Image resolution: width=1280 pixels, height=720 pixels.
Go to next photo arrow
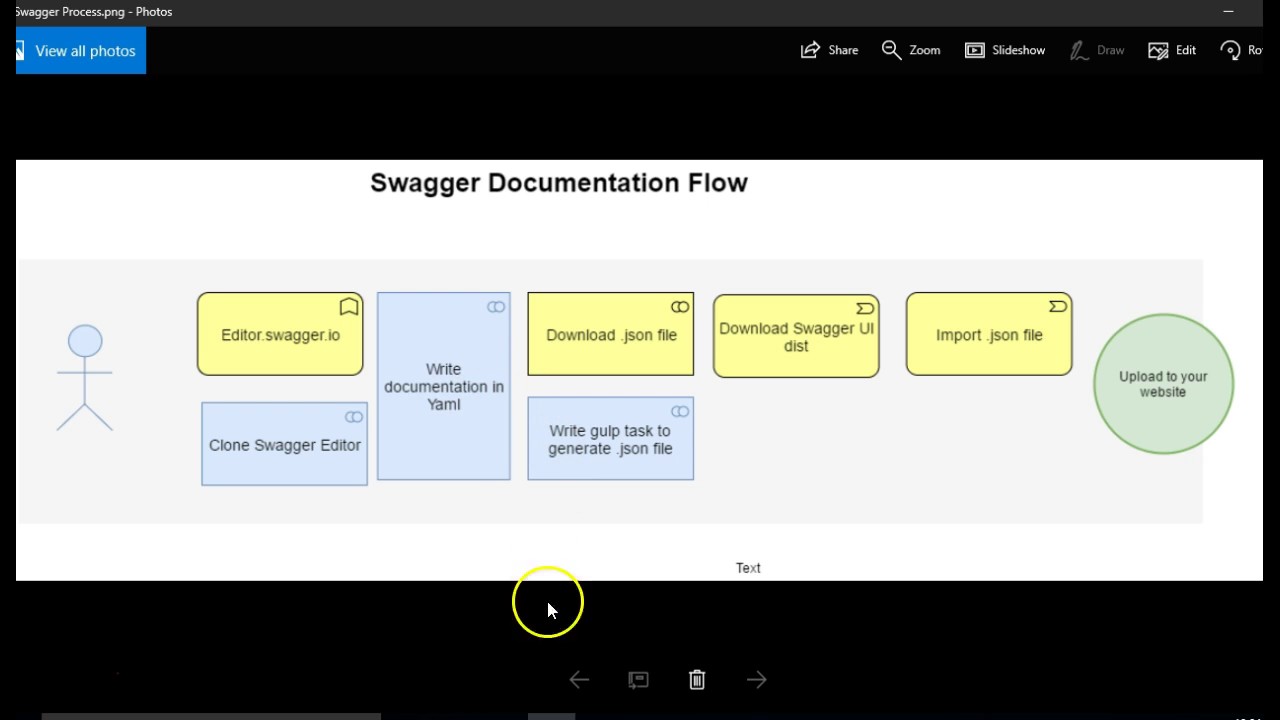[x=757, y=680]
